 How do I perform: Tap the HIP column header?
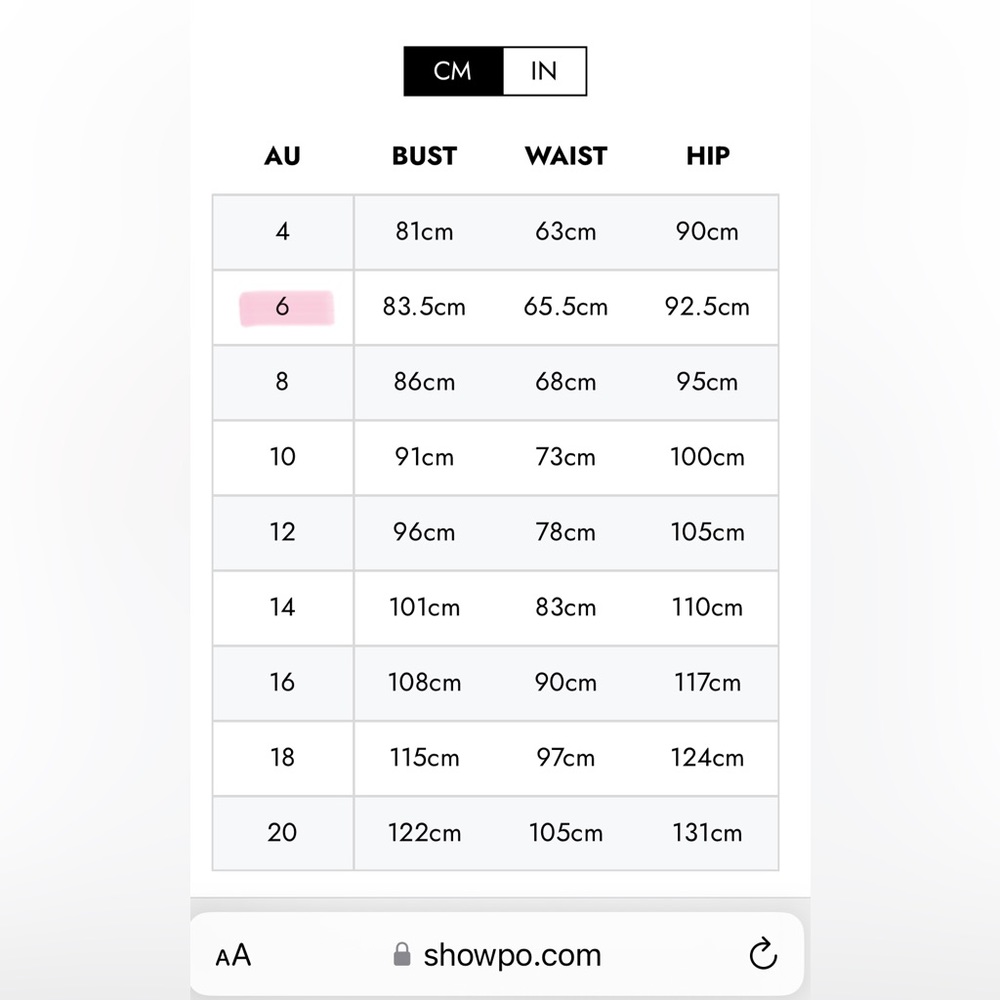708,156
